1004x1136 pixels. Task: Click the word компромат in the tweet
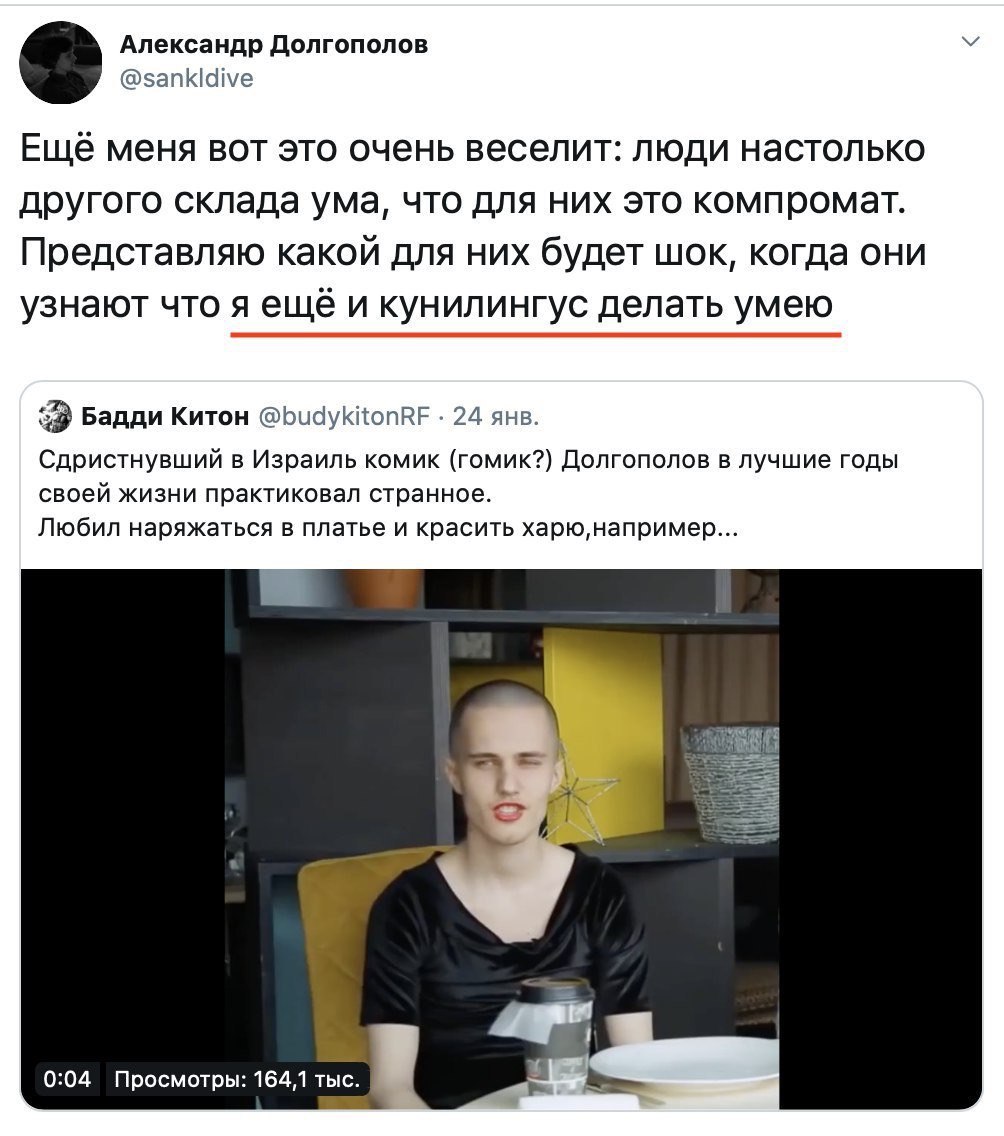coord(799,201)
